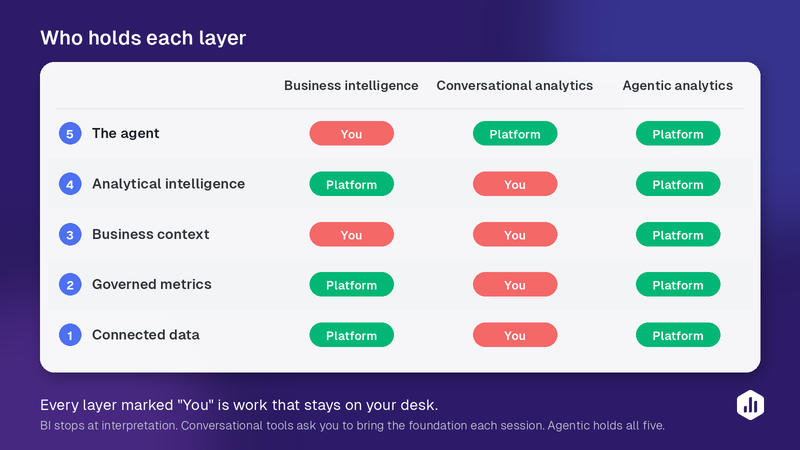This screenshot has width=800, height=450.
Task: Click the number 3 circle badge
Action: (x=70, y=235)
